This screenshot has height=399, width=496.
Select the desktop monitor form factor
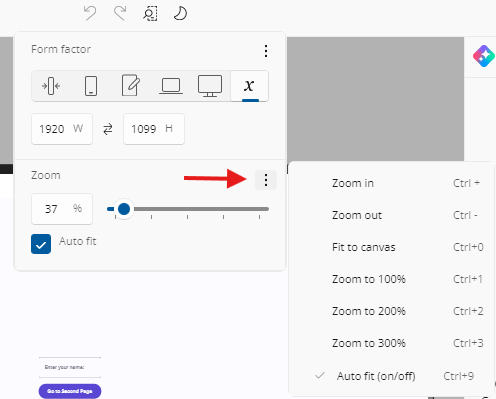click(210, 86)
